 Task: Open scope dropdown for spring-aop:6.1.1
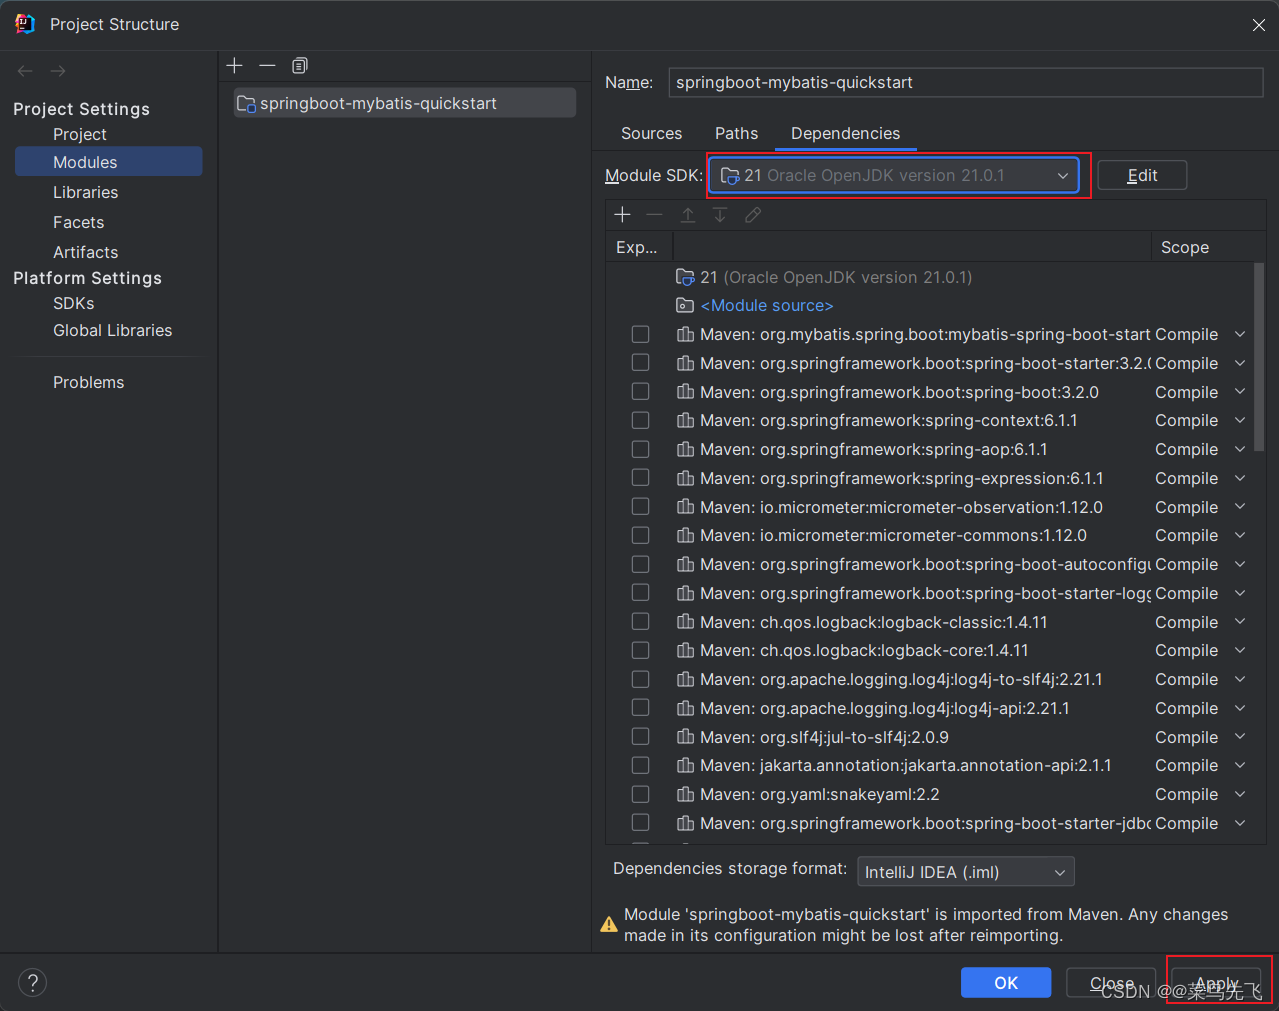click(x=1240, y=449)
